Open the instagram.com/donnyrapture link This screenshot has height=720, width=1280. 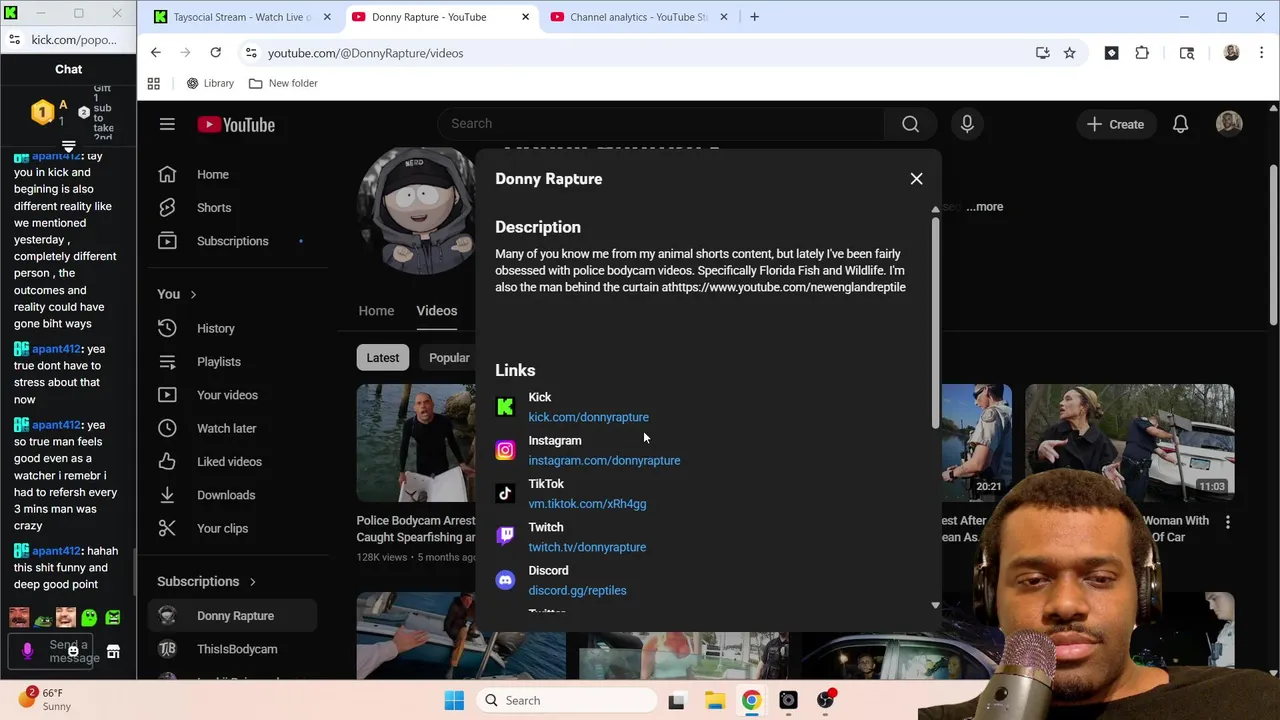604,461
